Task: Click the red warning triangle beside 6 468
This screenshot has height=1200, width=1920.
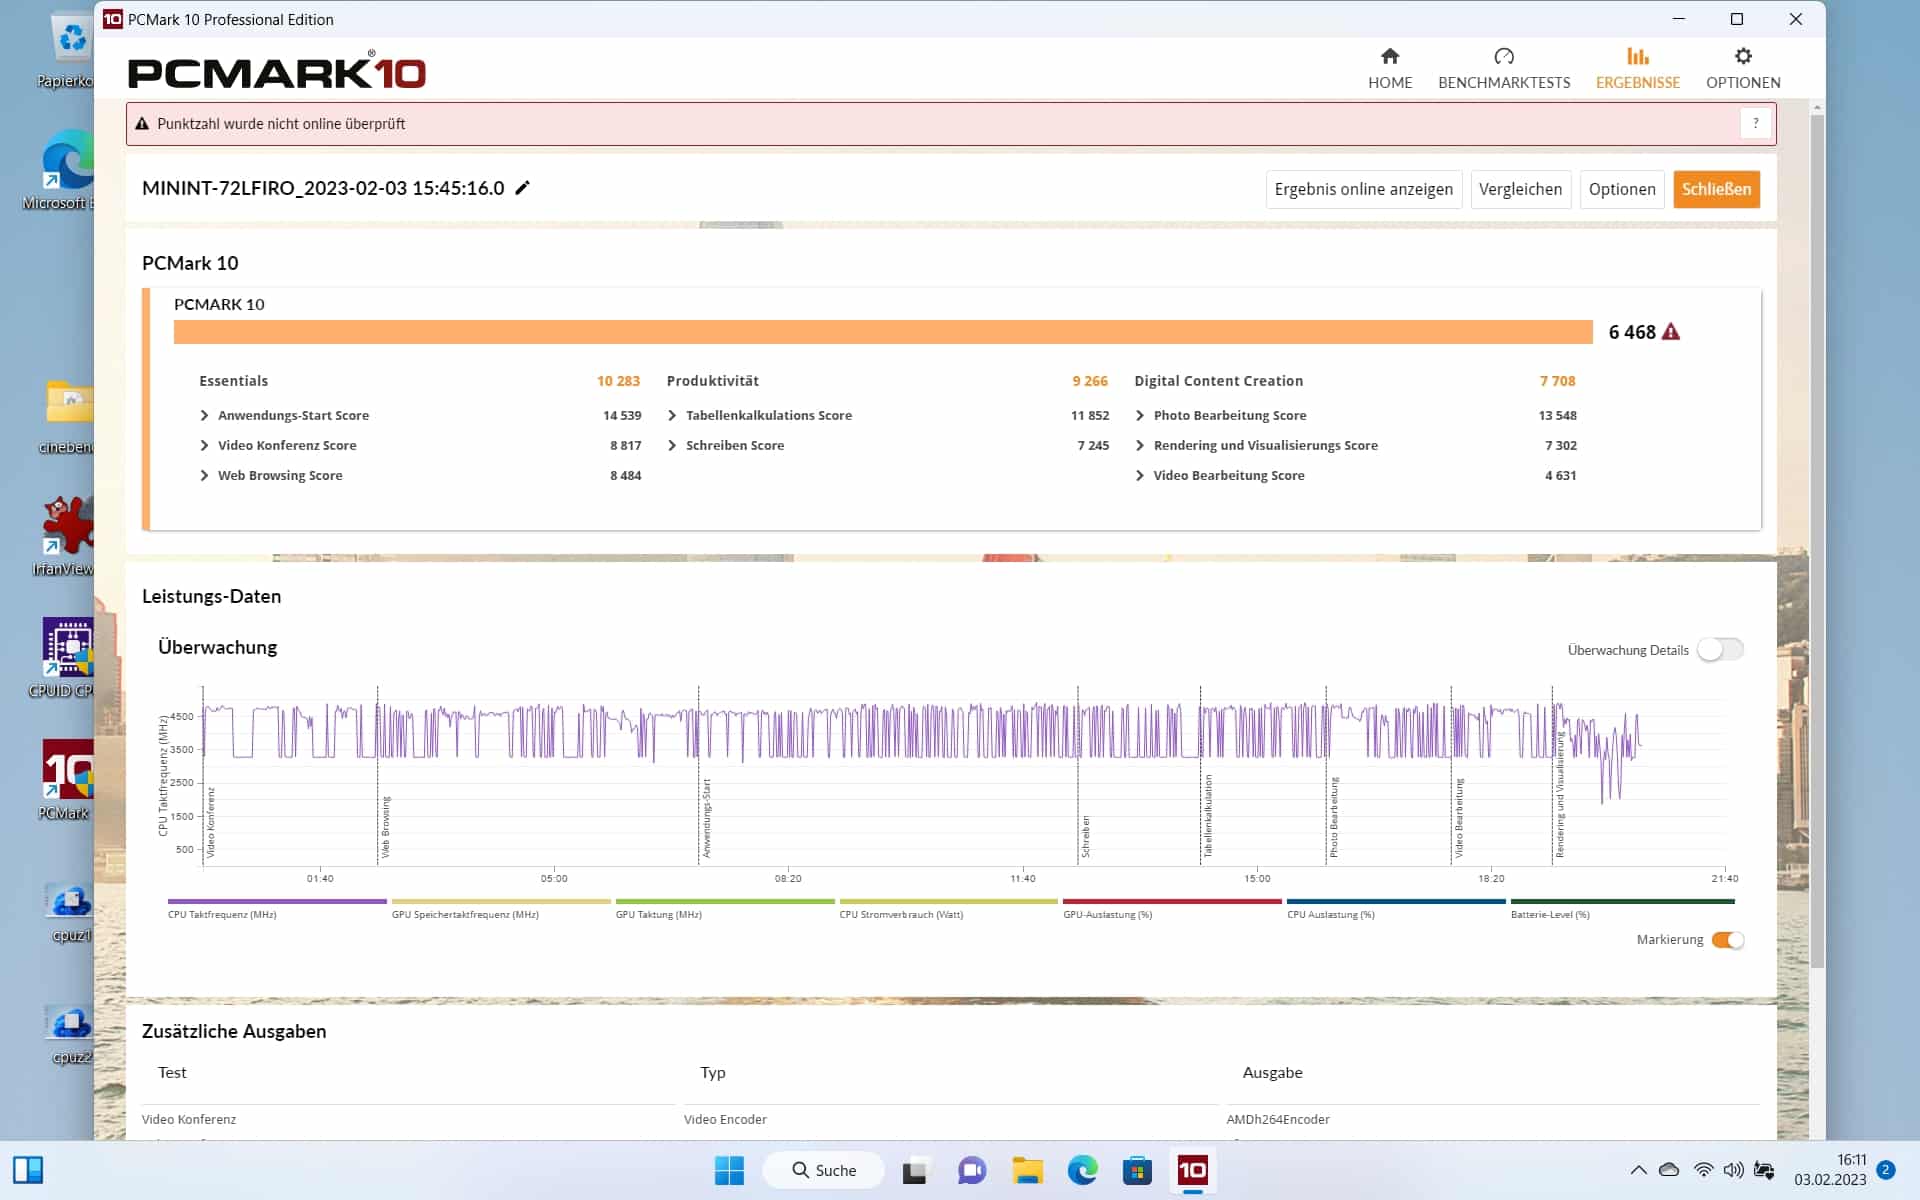Action: pos(1671,332)
